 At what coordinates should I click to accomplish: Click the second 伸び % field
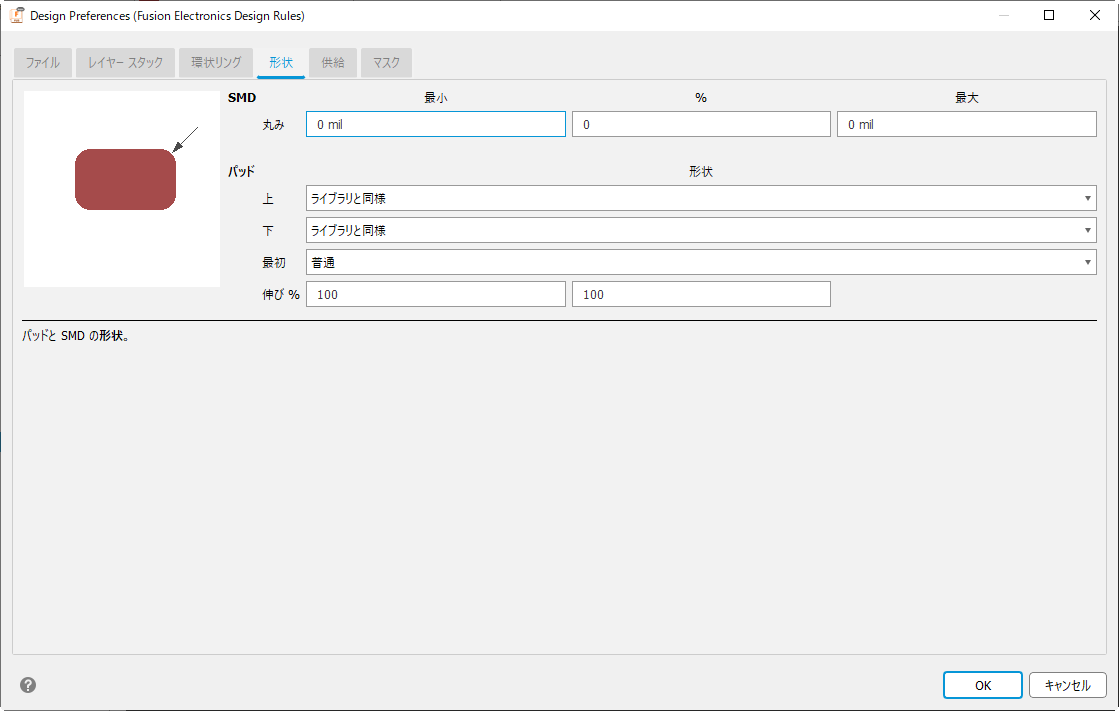[x=702, y=294]
